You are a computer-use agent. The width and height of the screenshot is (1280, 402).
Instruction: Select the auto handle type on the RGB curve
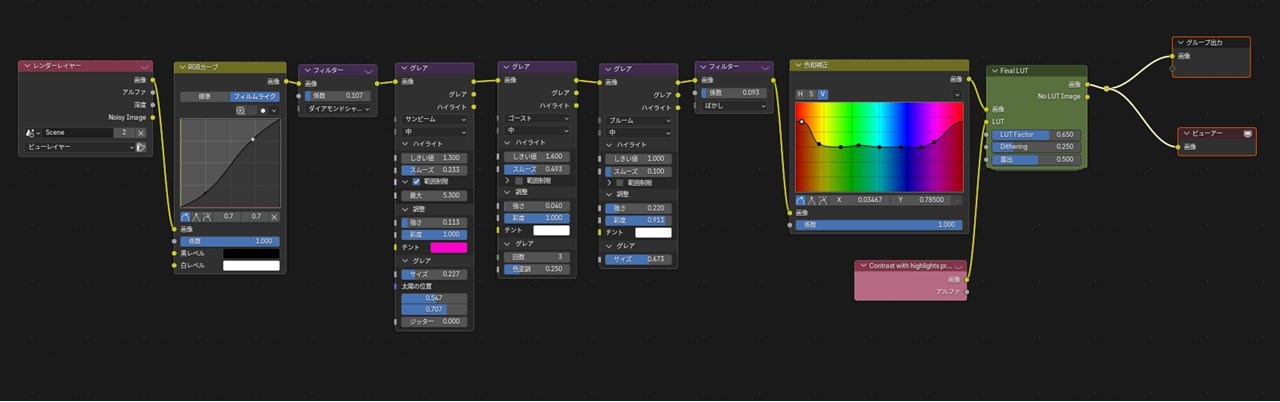click(x=185, y=216)
